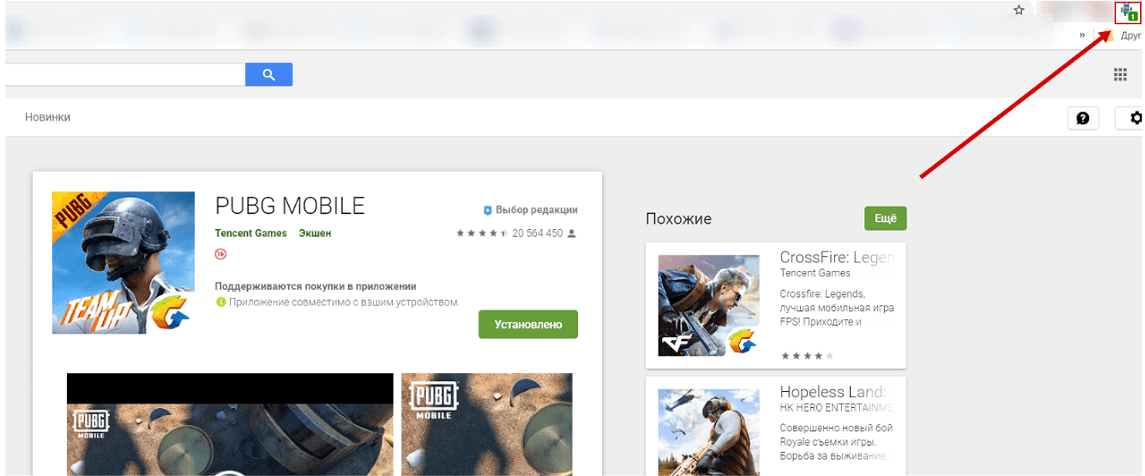Switch to the Новинки tab
The image size is (1145, 476).
click(x=48, y=117)
